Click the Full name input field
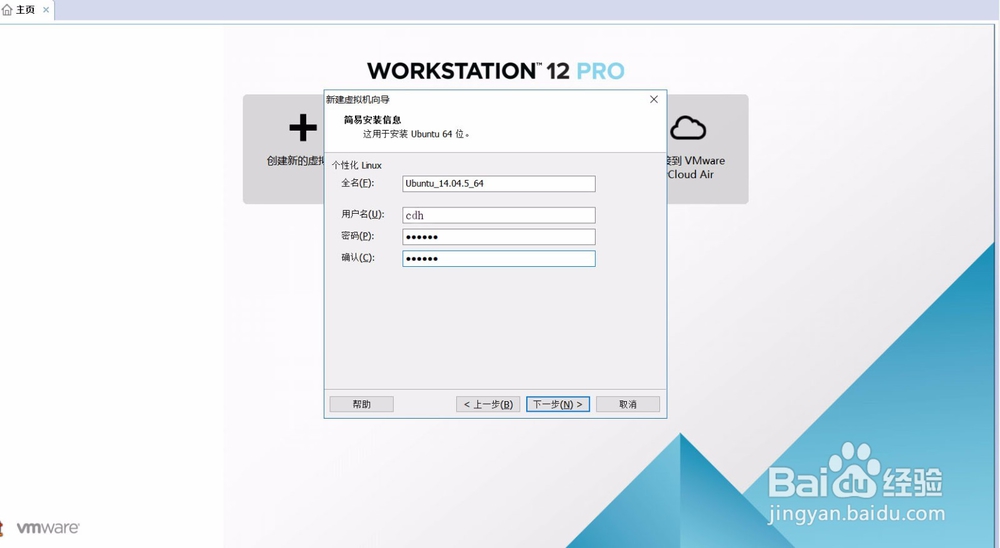The height and width of the screenshot is (548, 1000). pyautogui.click(x=499, y=184)
